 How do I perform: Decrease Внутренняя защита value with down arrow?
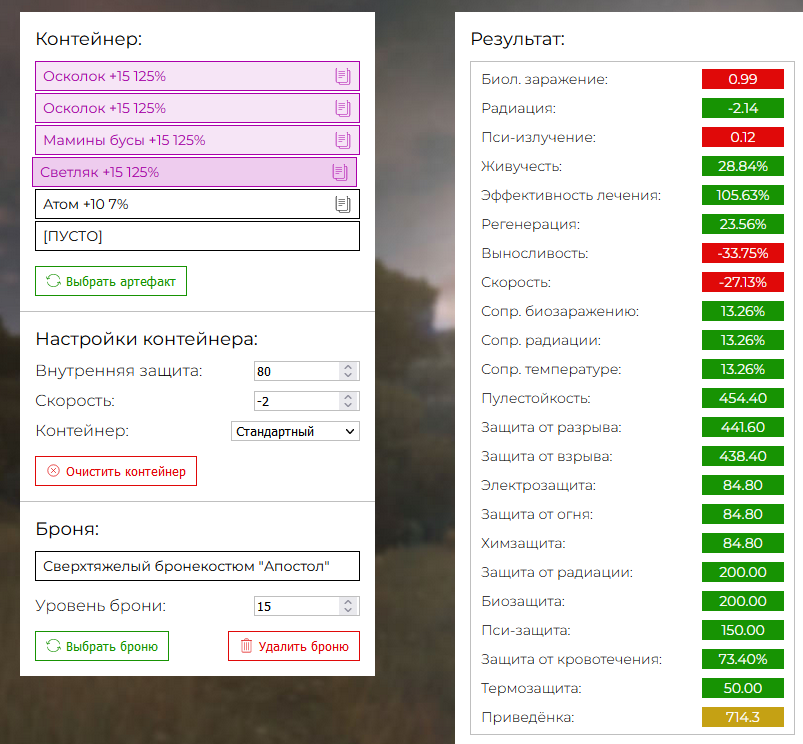pos(348,375)
